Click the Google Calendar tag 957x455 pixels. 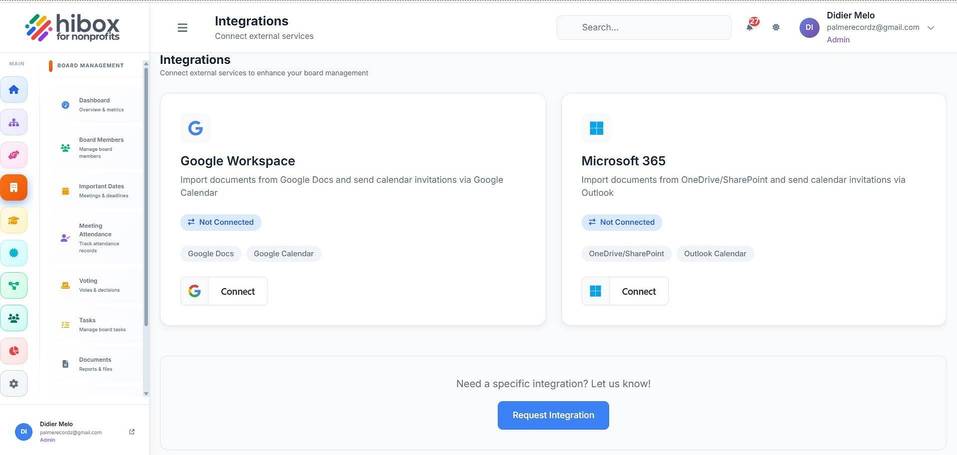pos(284,253)
